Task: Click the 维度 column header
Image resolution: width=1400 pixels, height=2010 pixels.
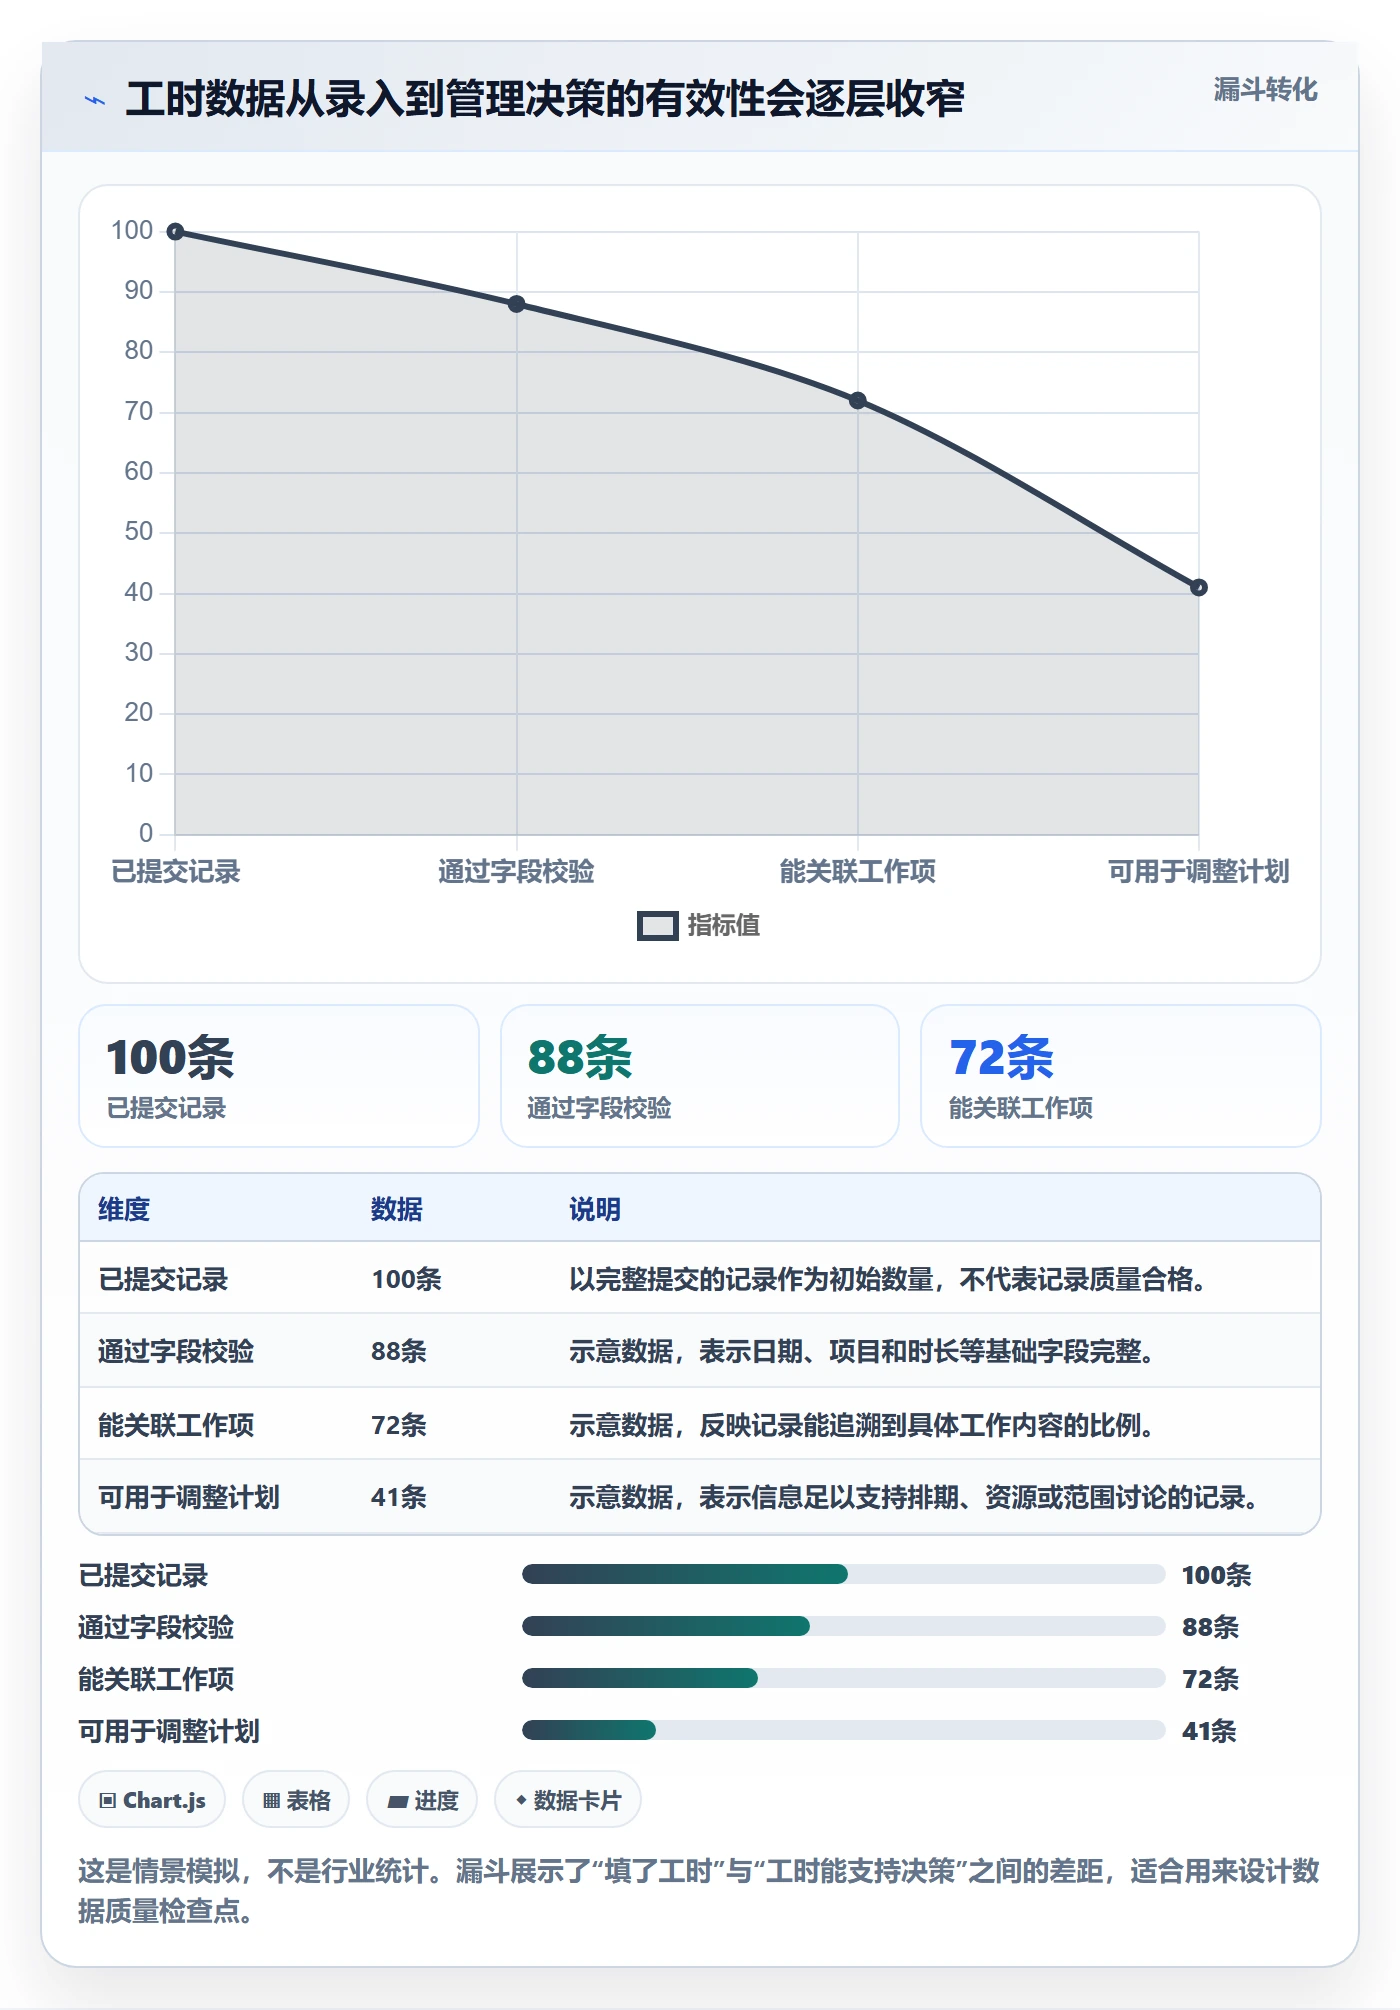Action: click(x=124, y=1209)
